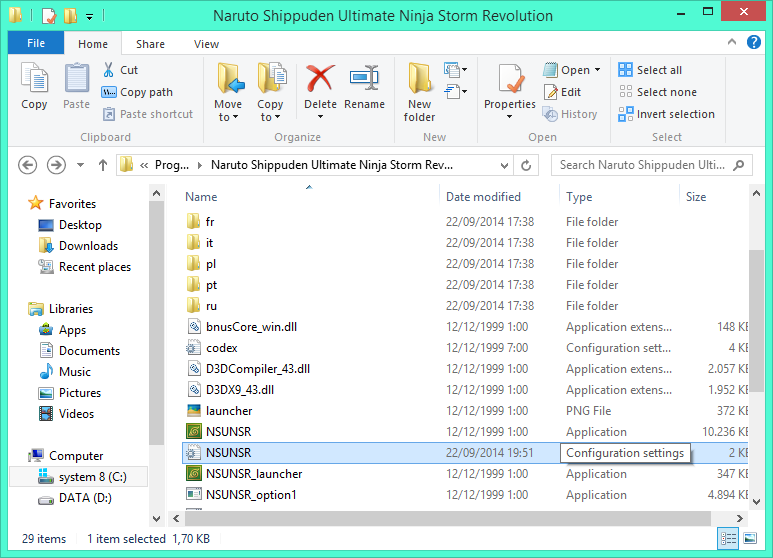Click the red Delete X icon
Viewport: 773px width, 558px height.
pyautogui.click(x=320, y=78)
